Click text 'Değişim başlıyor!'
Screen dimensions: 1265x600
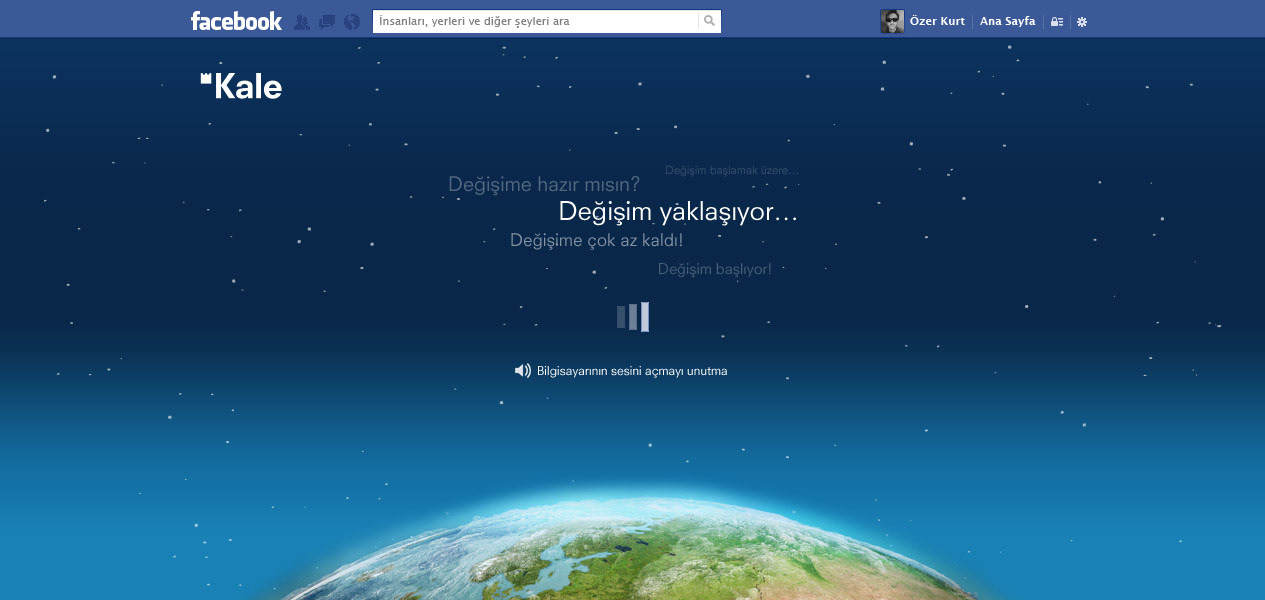pyautogui.click(x=715, y=269)
